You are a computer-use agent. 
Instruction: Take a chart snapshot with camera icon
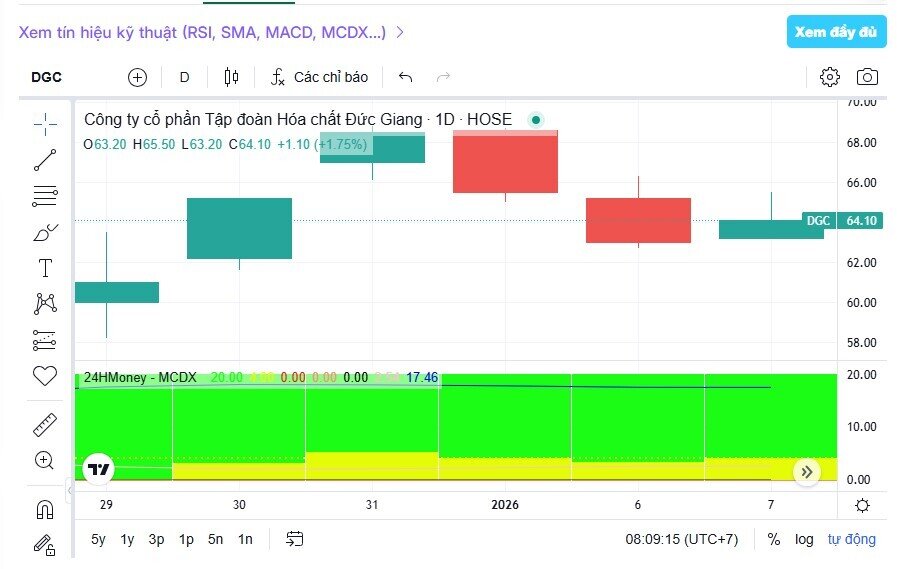(x=867, y=77)
